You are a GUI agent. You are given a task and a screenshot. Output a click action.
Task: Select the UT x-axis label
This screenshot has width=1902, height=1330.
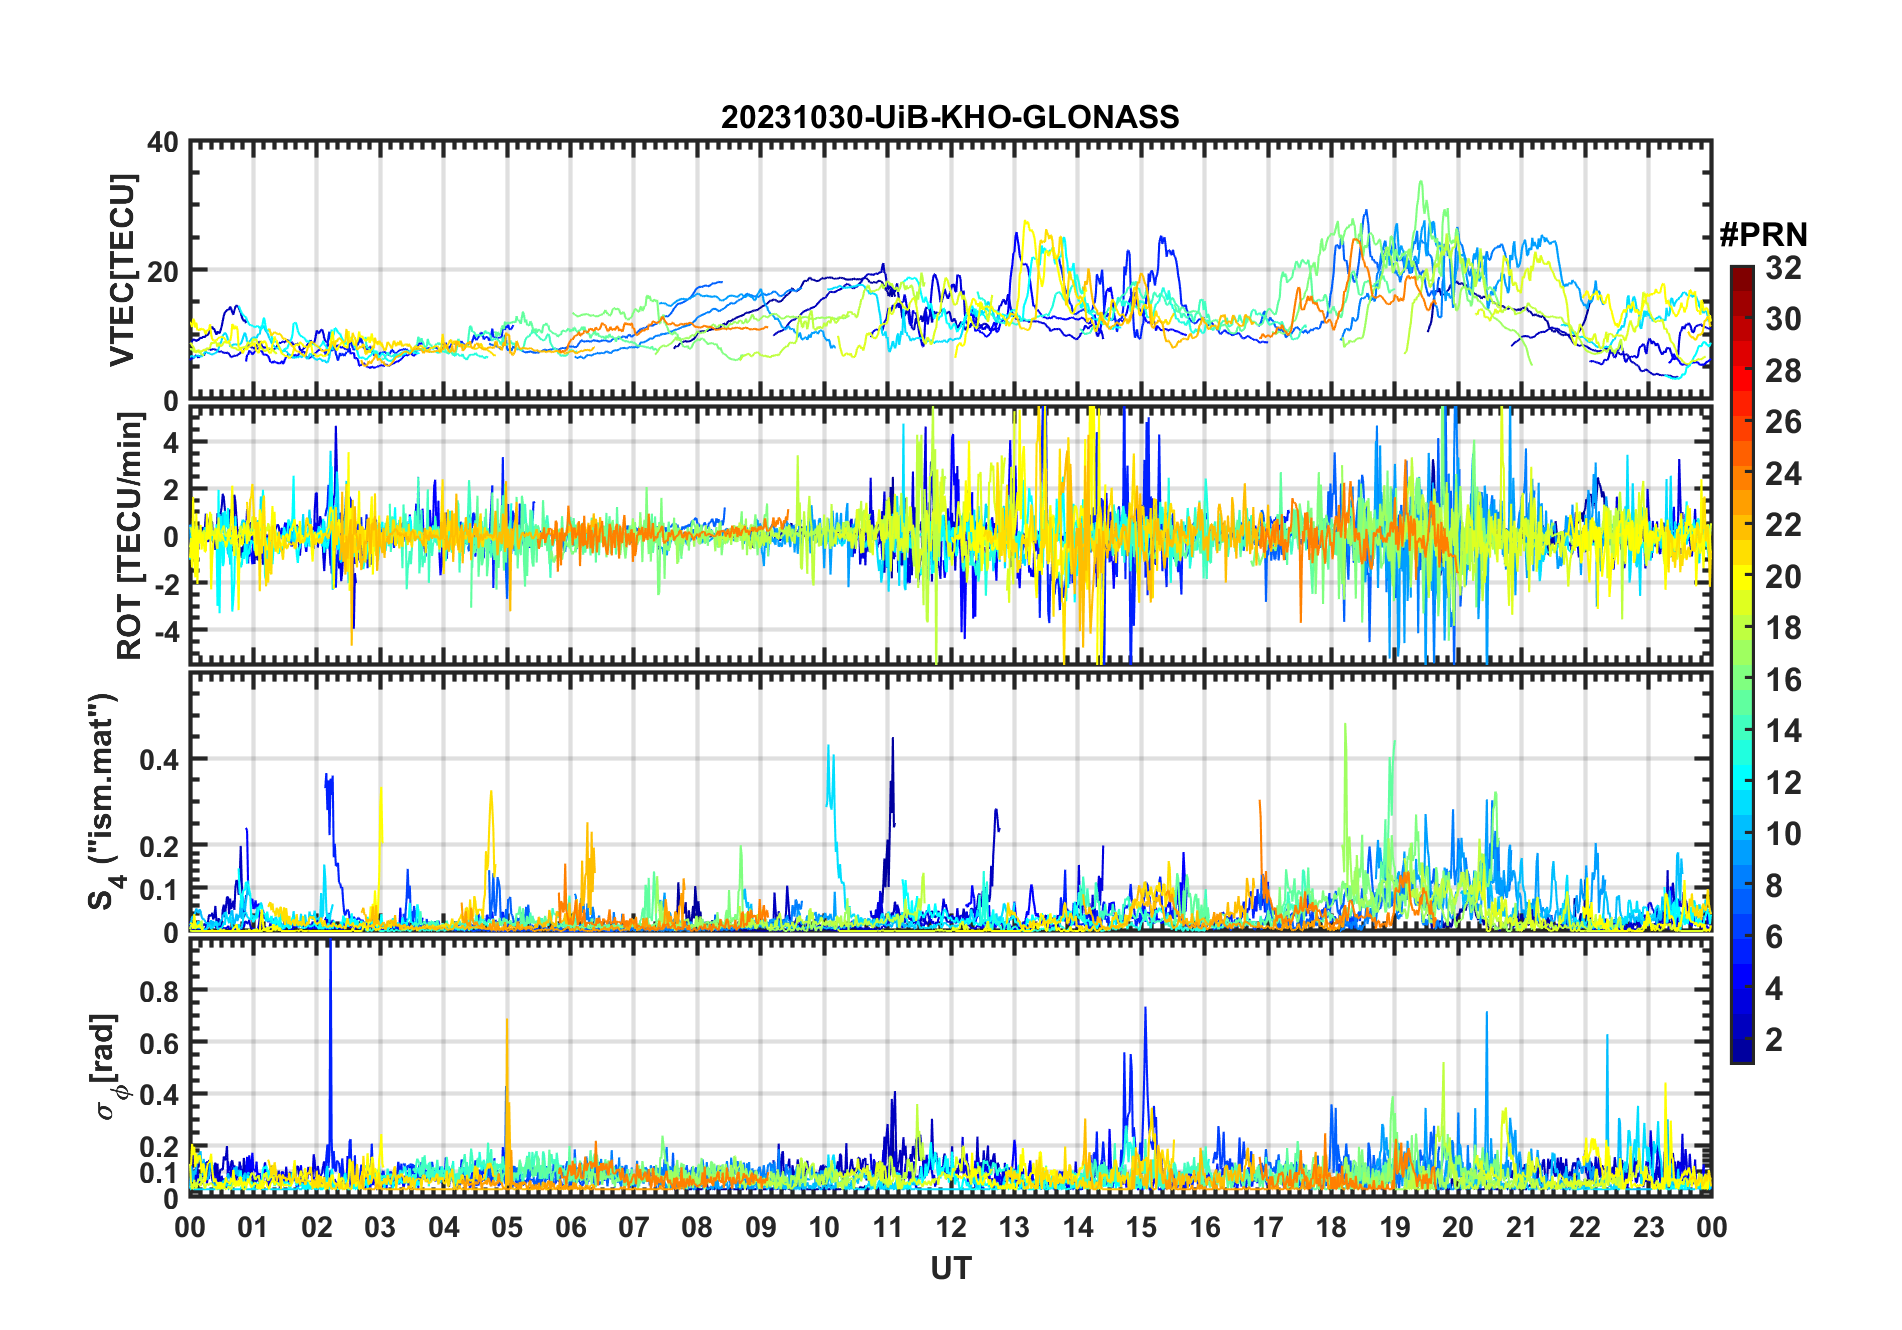coord(950,1269)
